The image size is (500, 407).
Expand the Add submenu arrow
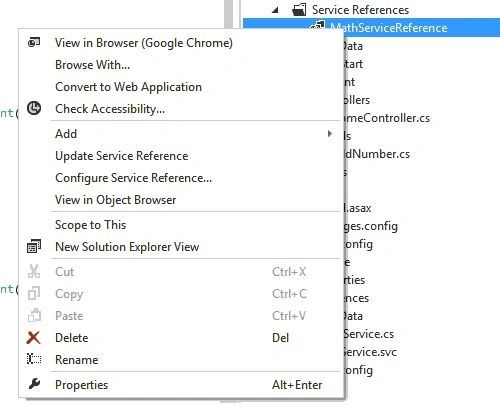[329, 134]
